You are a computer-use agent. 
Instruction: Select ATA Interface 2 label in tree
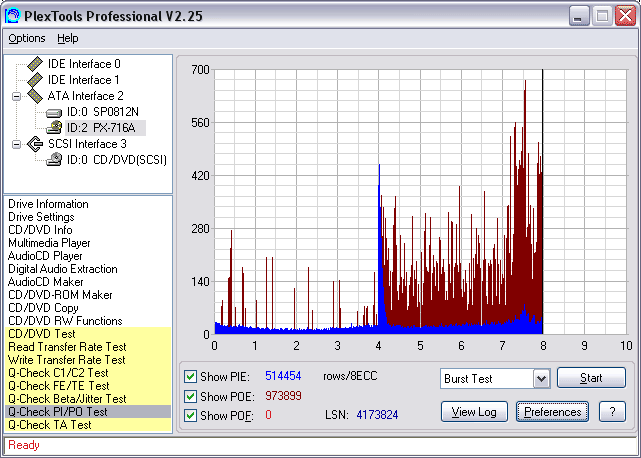coord(85,96)
